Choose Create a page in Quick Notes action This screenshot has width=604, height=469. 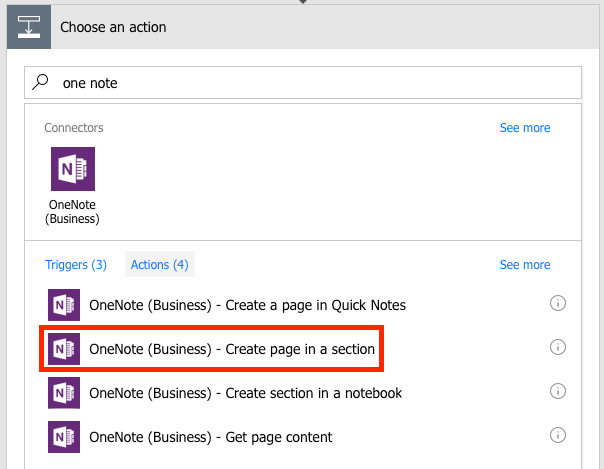pyautogui.click(x=247, y=305)
